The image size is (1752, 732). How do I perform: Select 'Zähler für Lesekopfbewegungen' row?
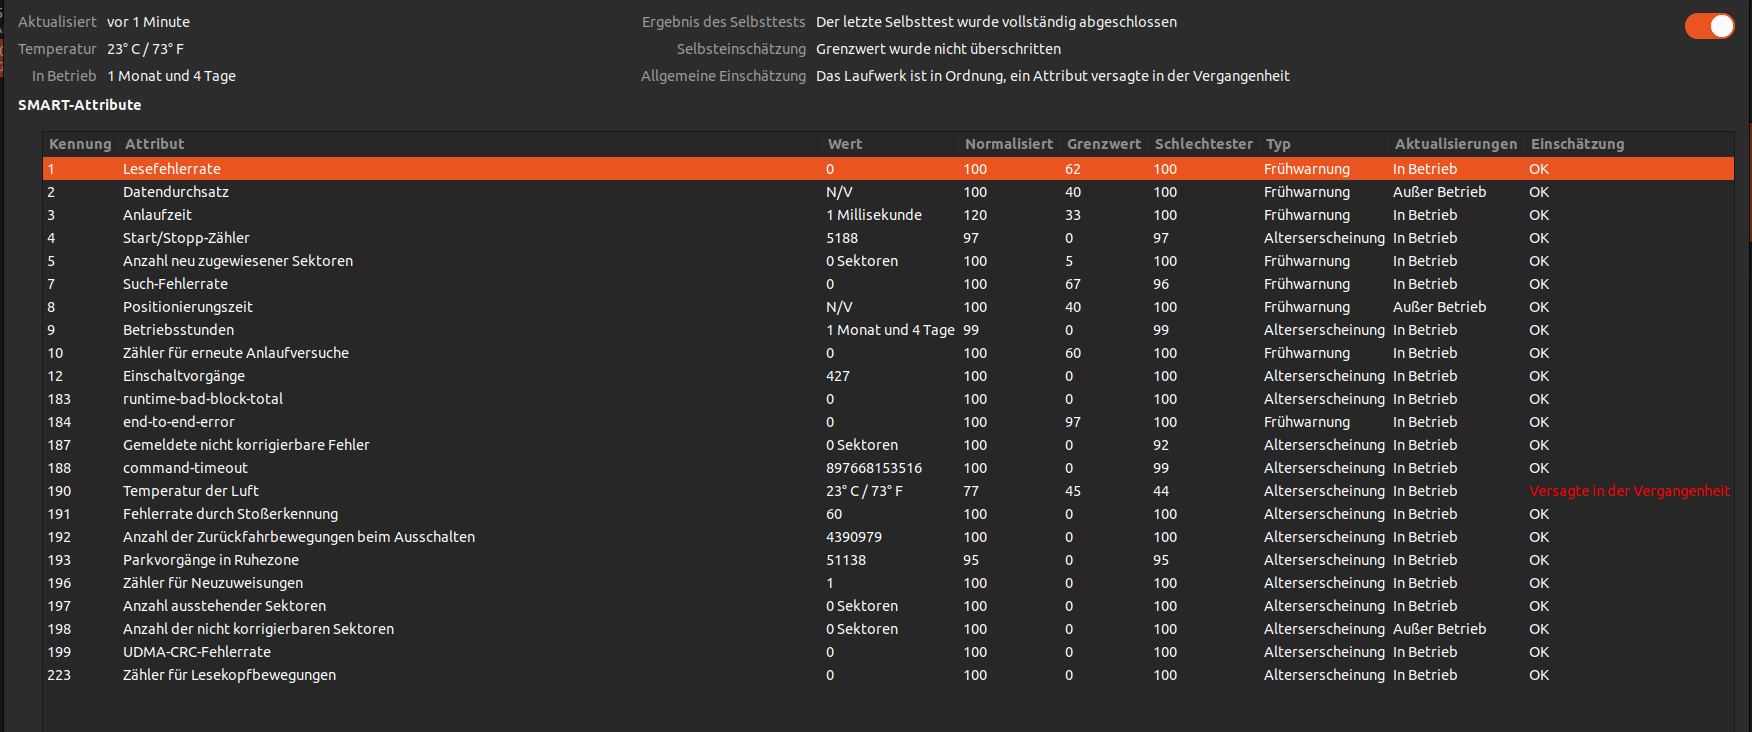point(888,675)
